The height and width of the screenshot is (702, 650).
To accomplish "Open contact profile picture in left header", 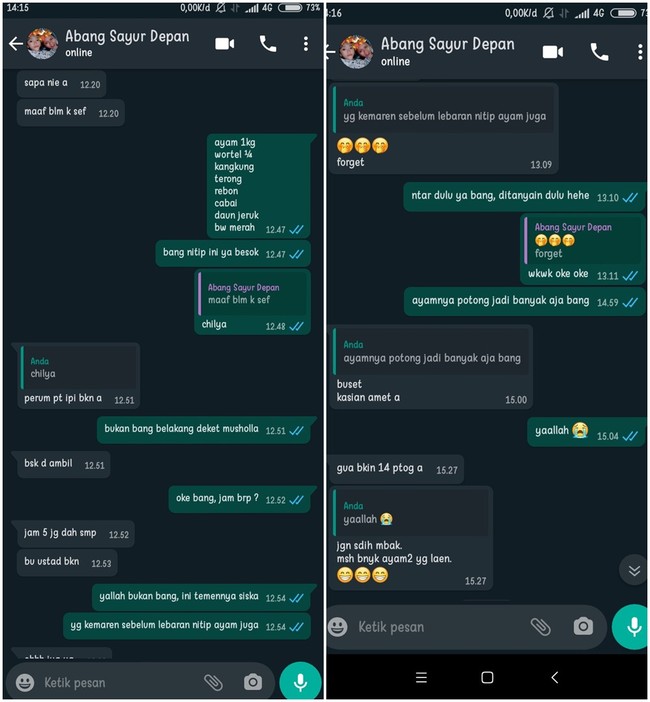I will click(x=43, y=44).
